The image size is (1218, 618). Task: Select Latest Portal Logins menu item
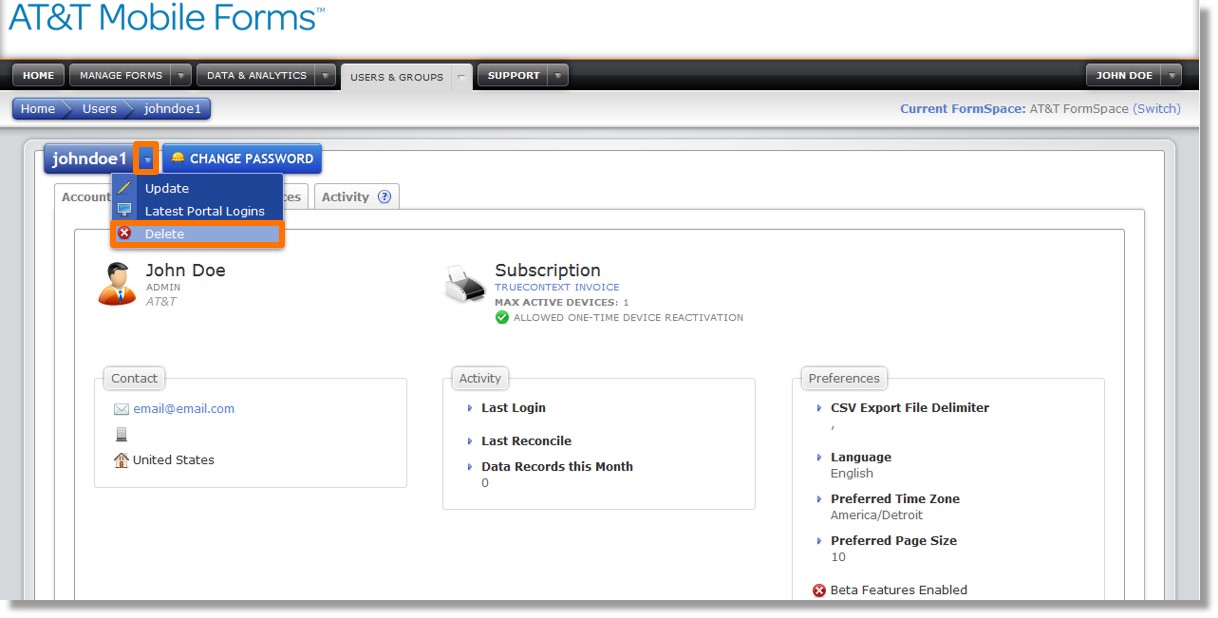(x=197, y=211)
